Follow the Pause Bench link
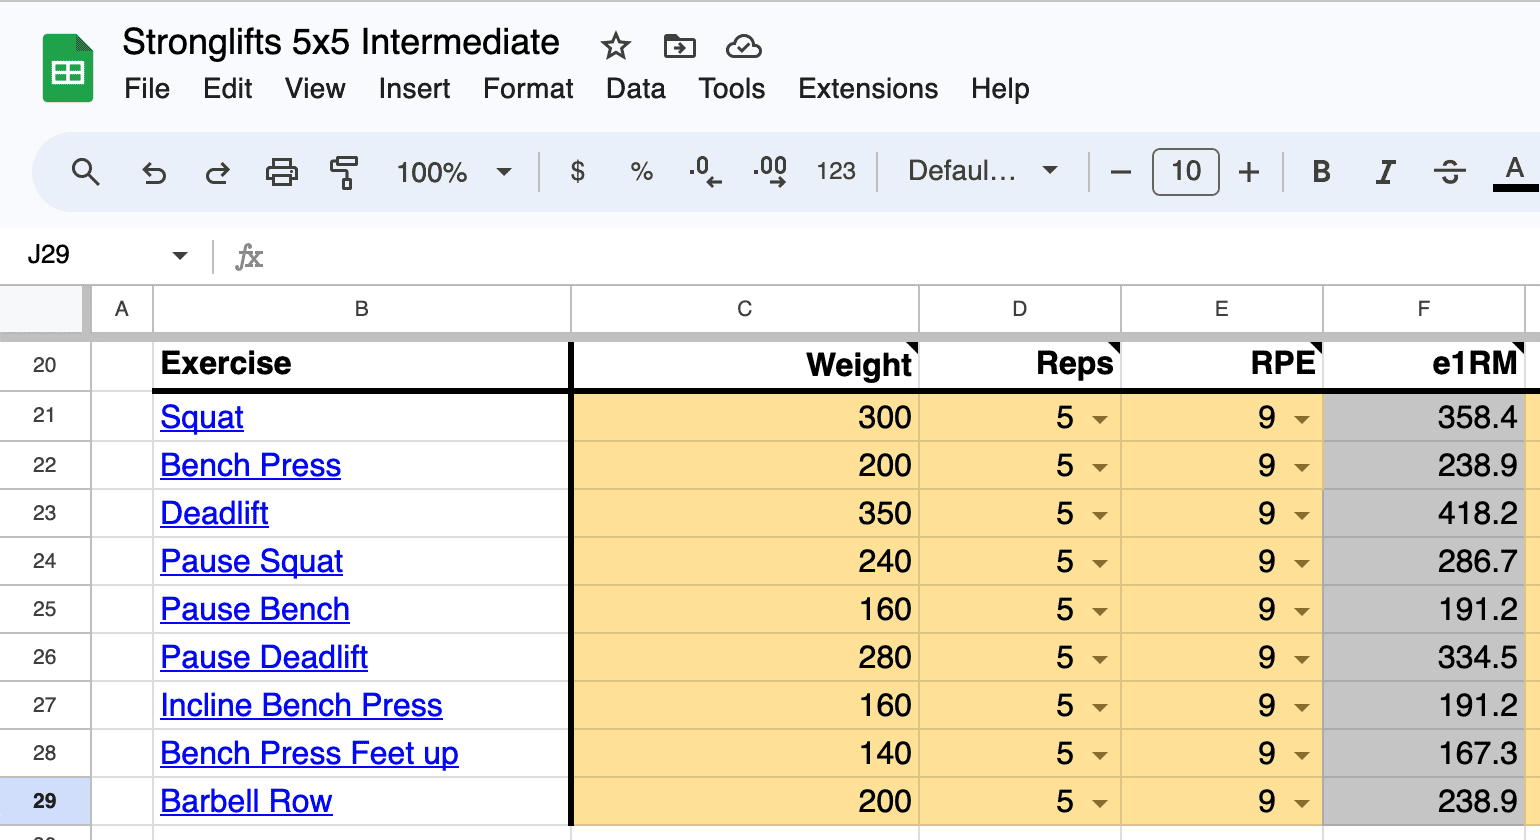 (x=255, y=609)
